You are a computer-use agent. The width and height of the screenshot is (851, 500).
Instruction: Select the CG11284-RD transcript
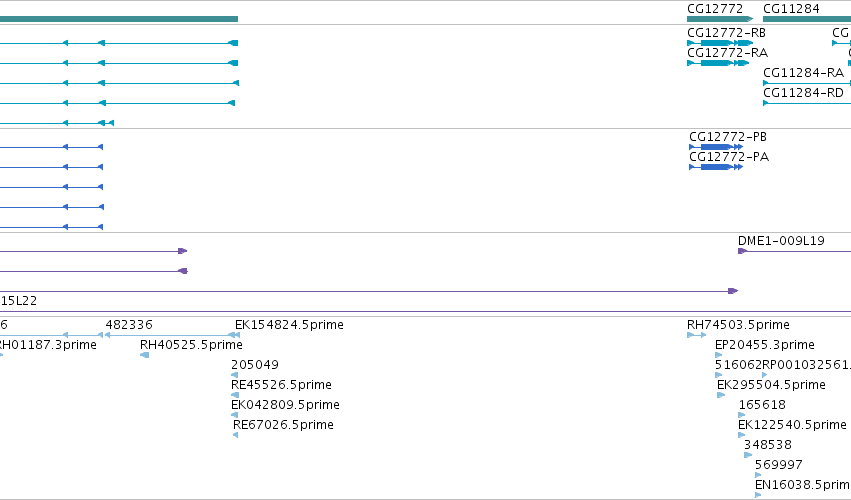pyautogui.click(x=807, y=103)
